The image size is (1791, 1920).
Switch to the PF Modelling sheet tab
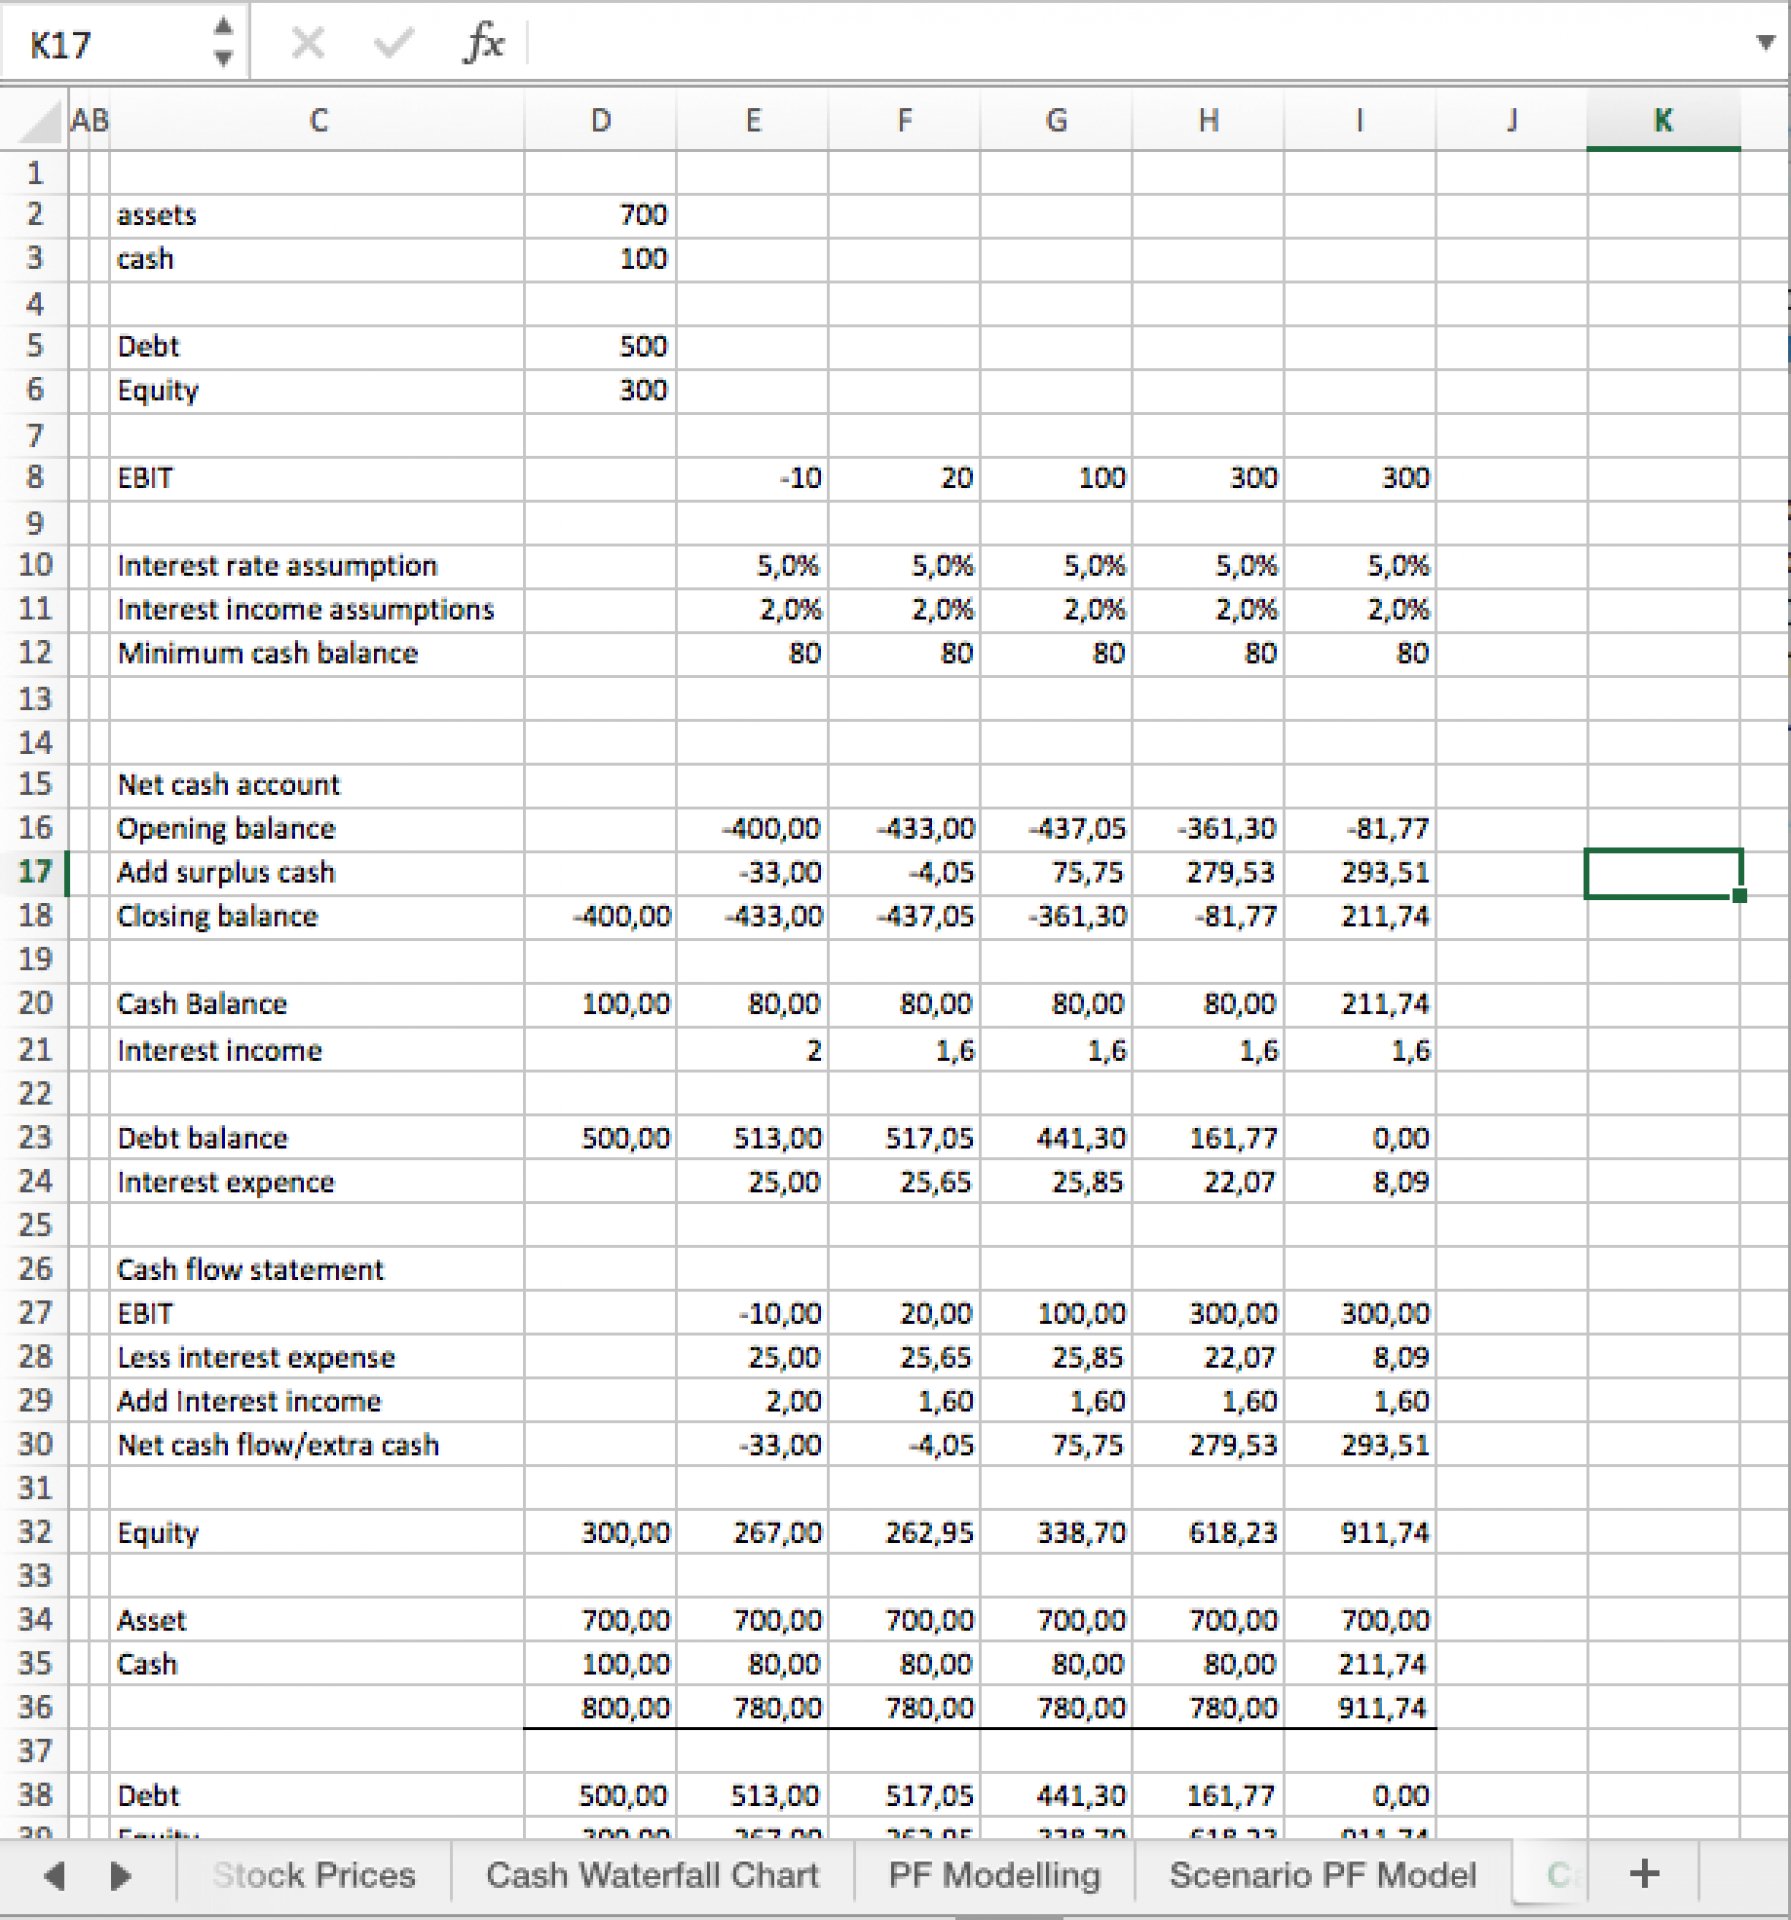[x=994, y=1875]
